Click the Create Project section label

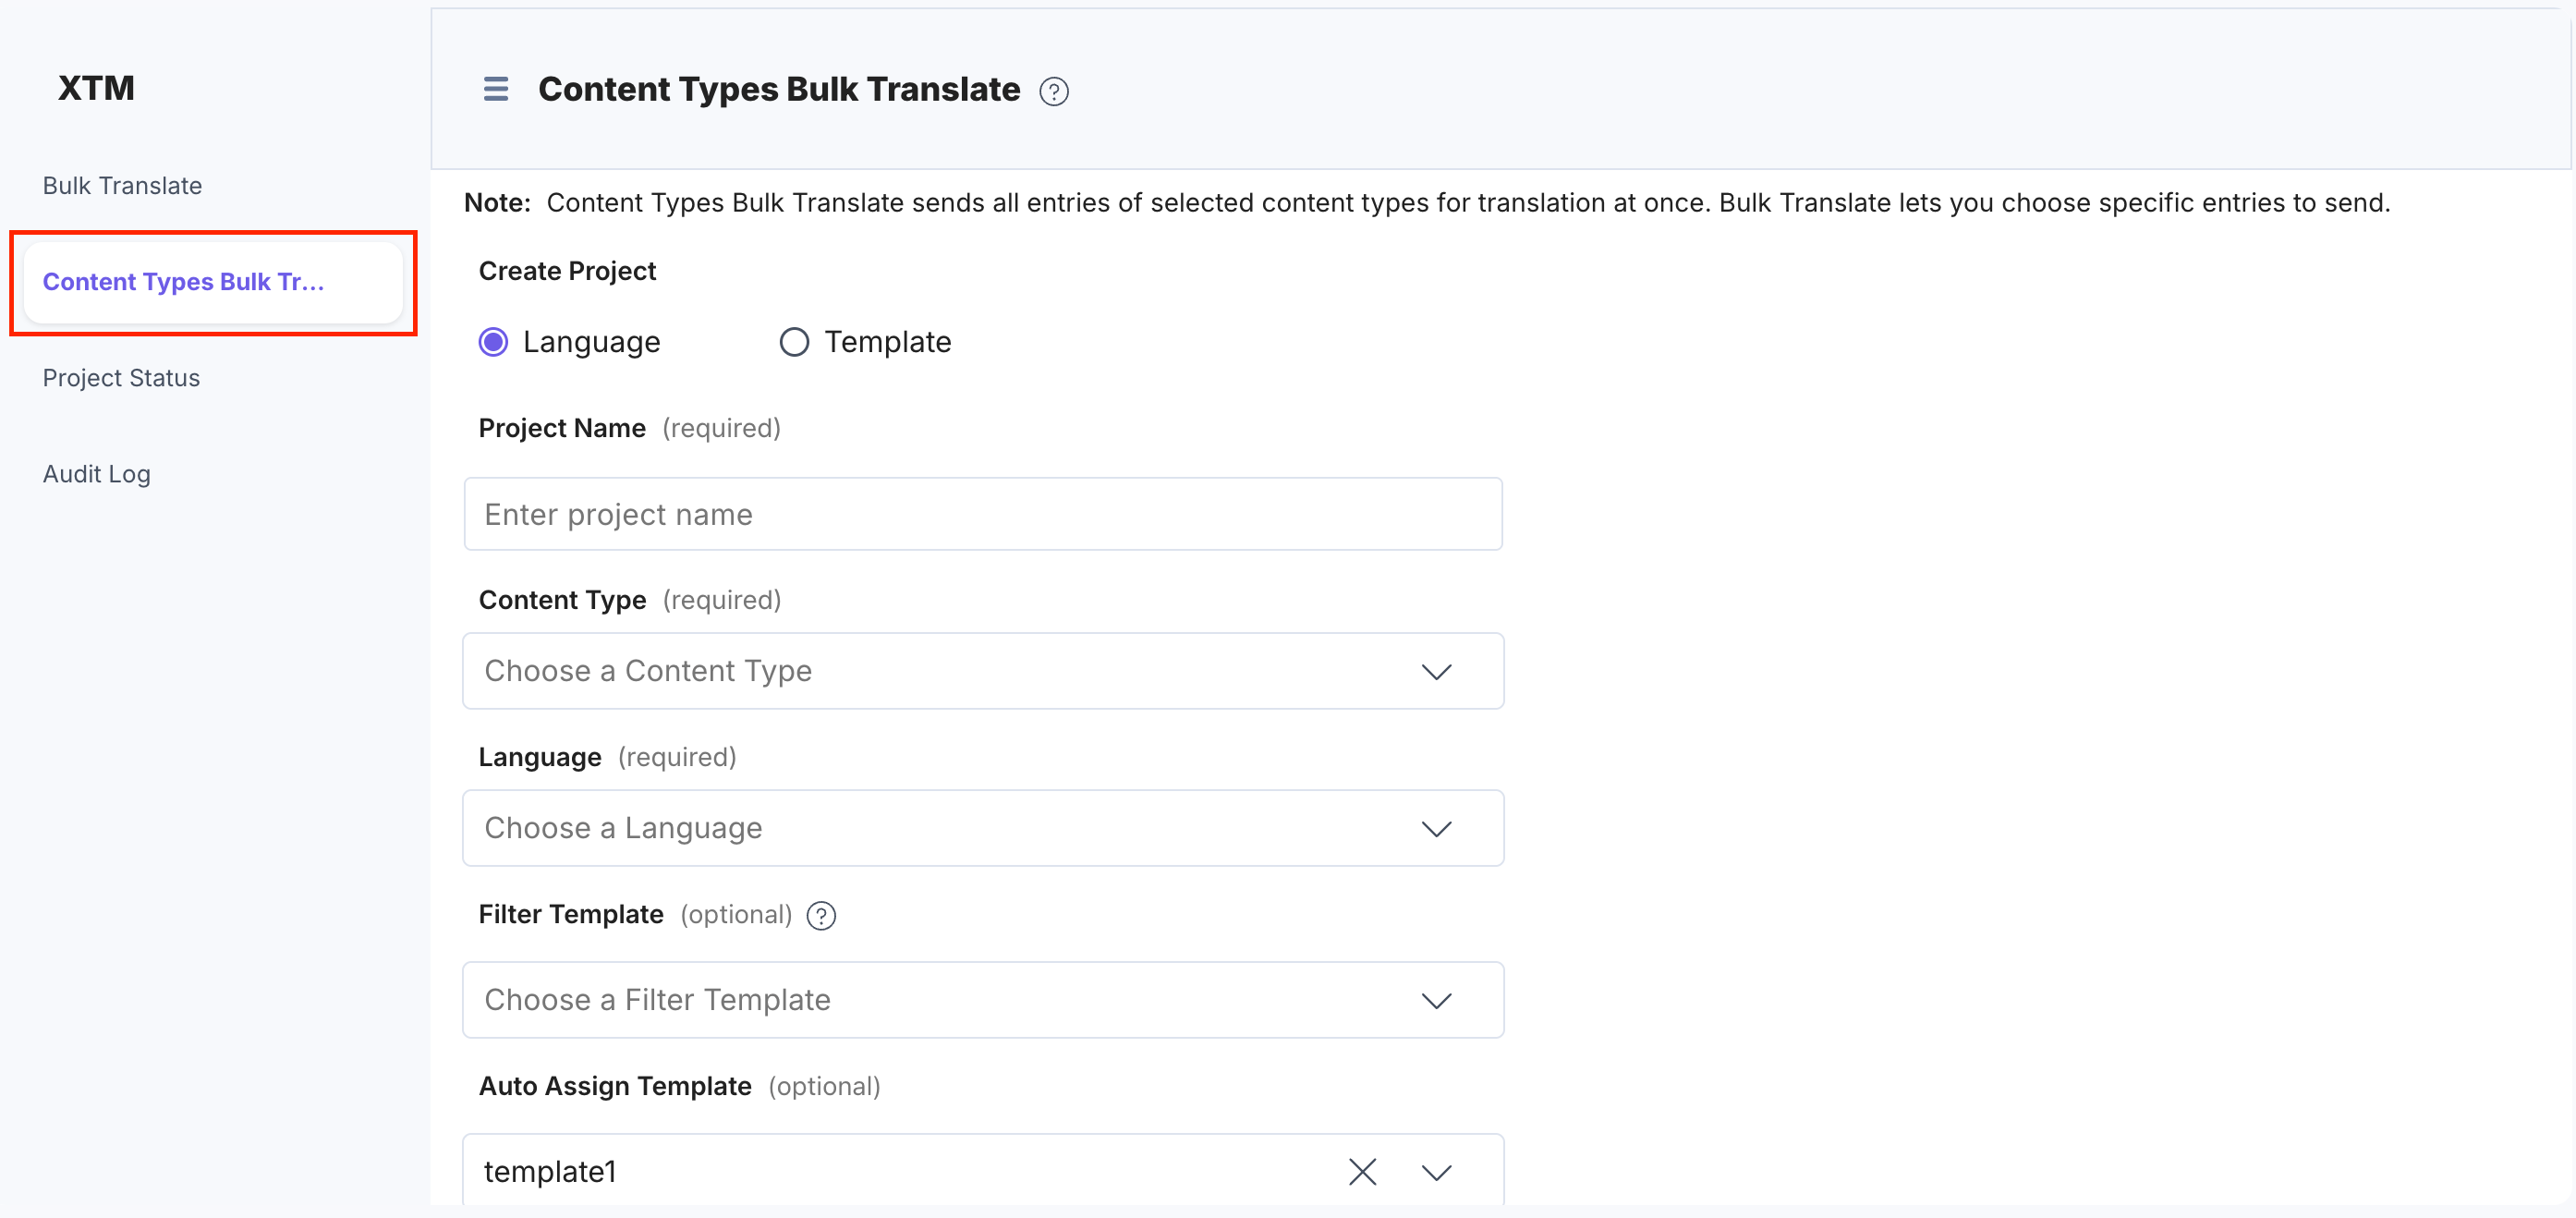(x=567, y=270)
